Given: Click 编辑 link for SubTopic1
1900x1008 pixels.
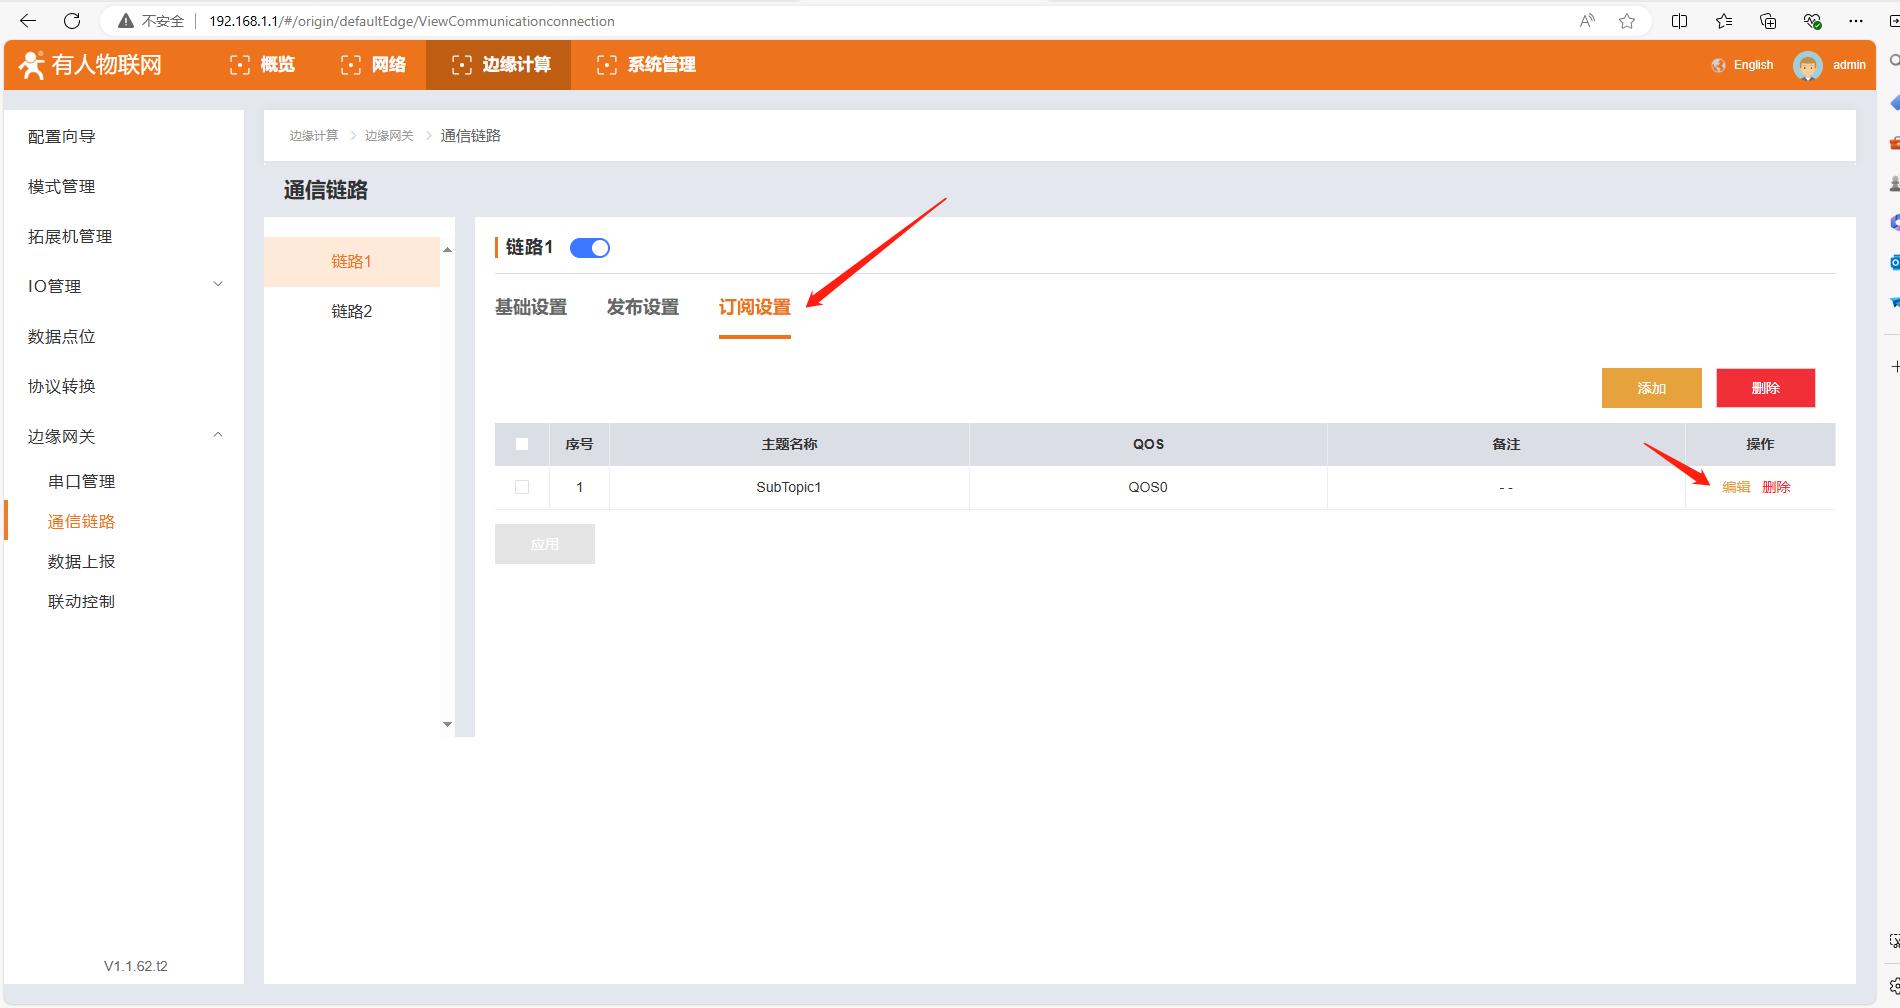Looking at the screenshot, I should [x=1736, y=487].
